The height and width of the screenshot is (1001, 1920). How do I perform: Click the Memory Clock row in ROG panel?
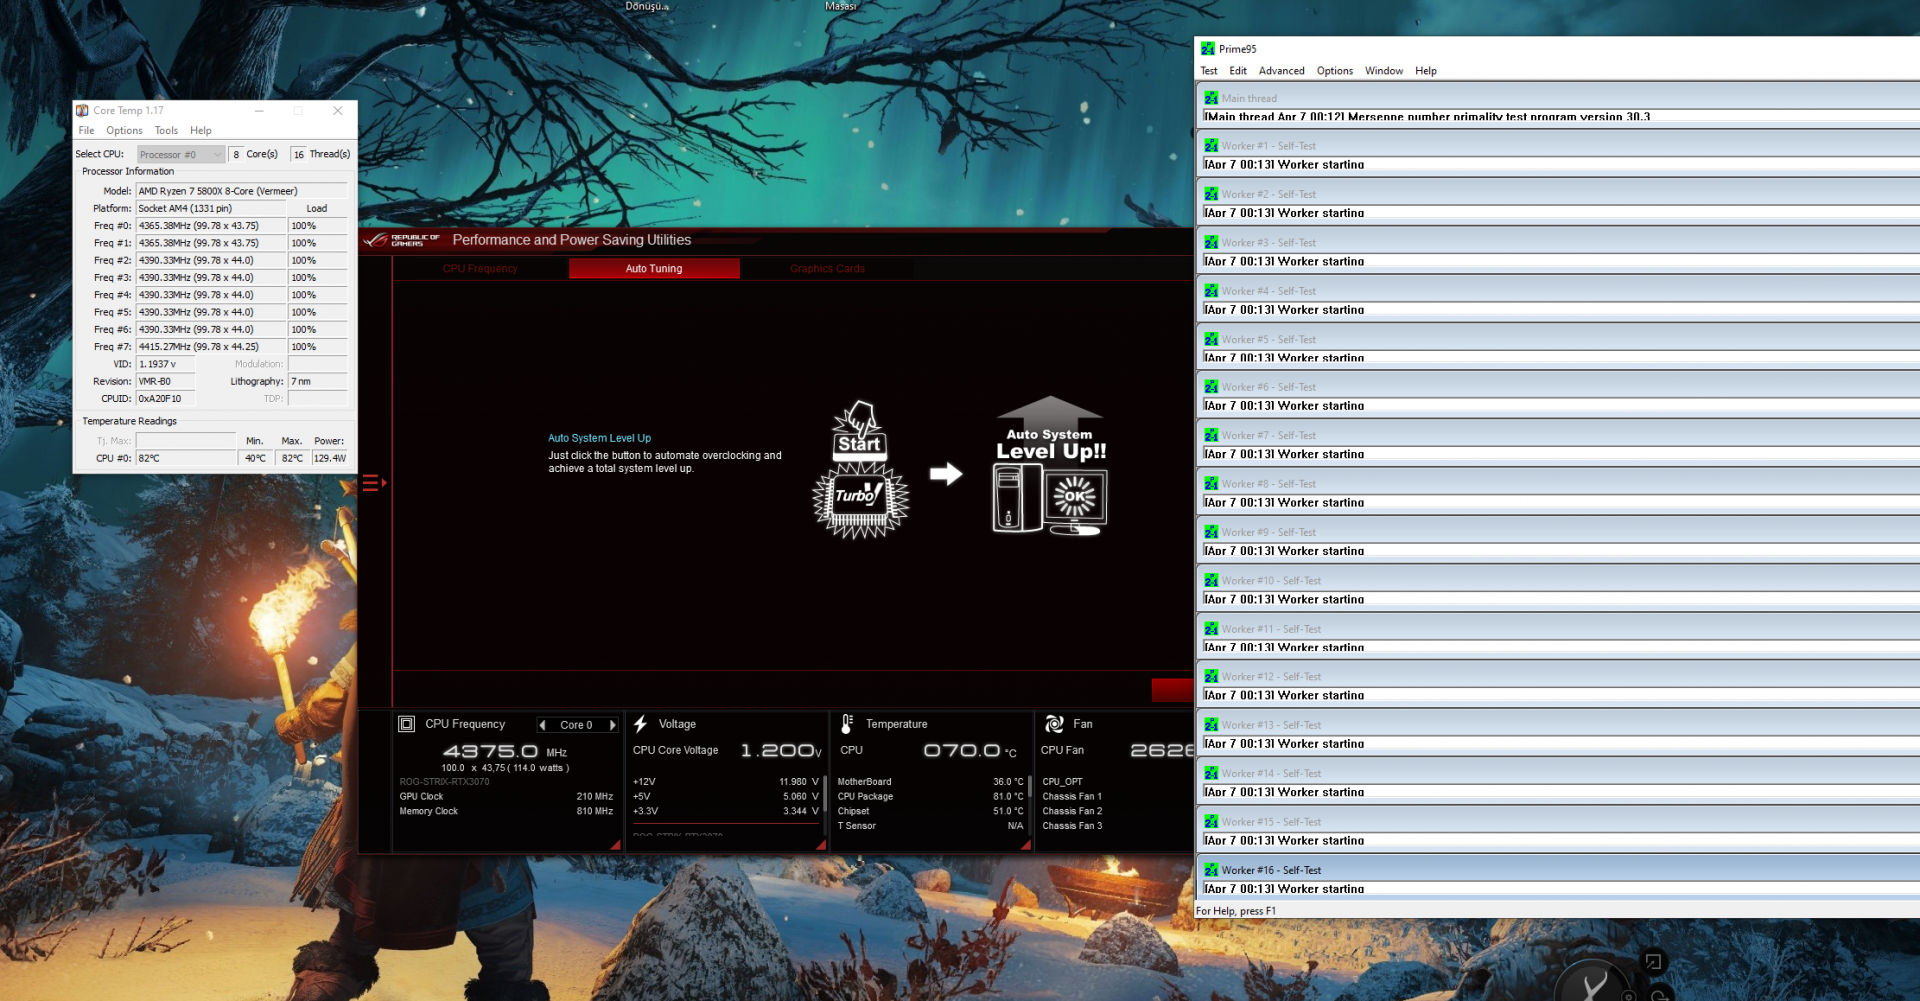506,812
